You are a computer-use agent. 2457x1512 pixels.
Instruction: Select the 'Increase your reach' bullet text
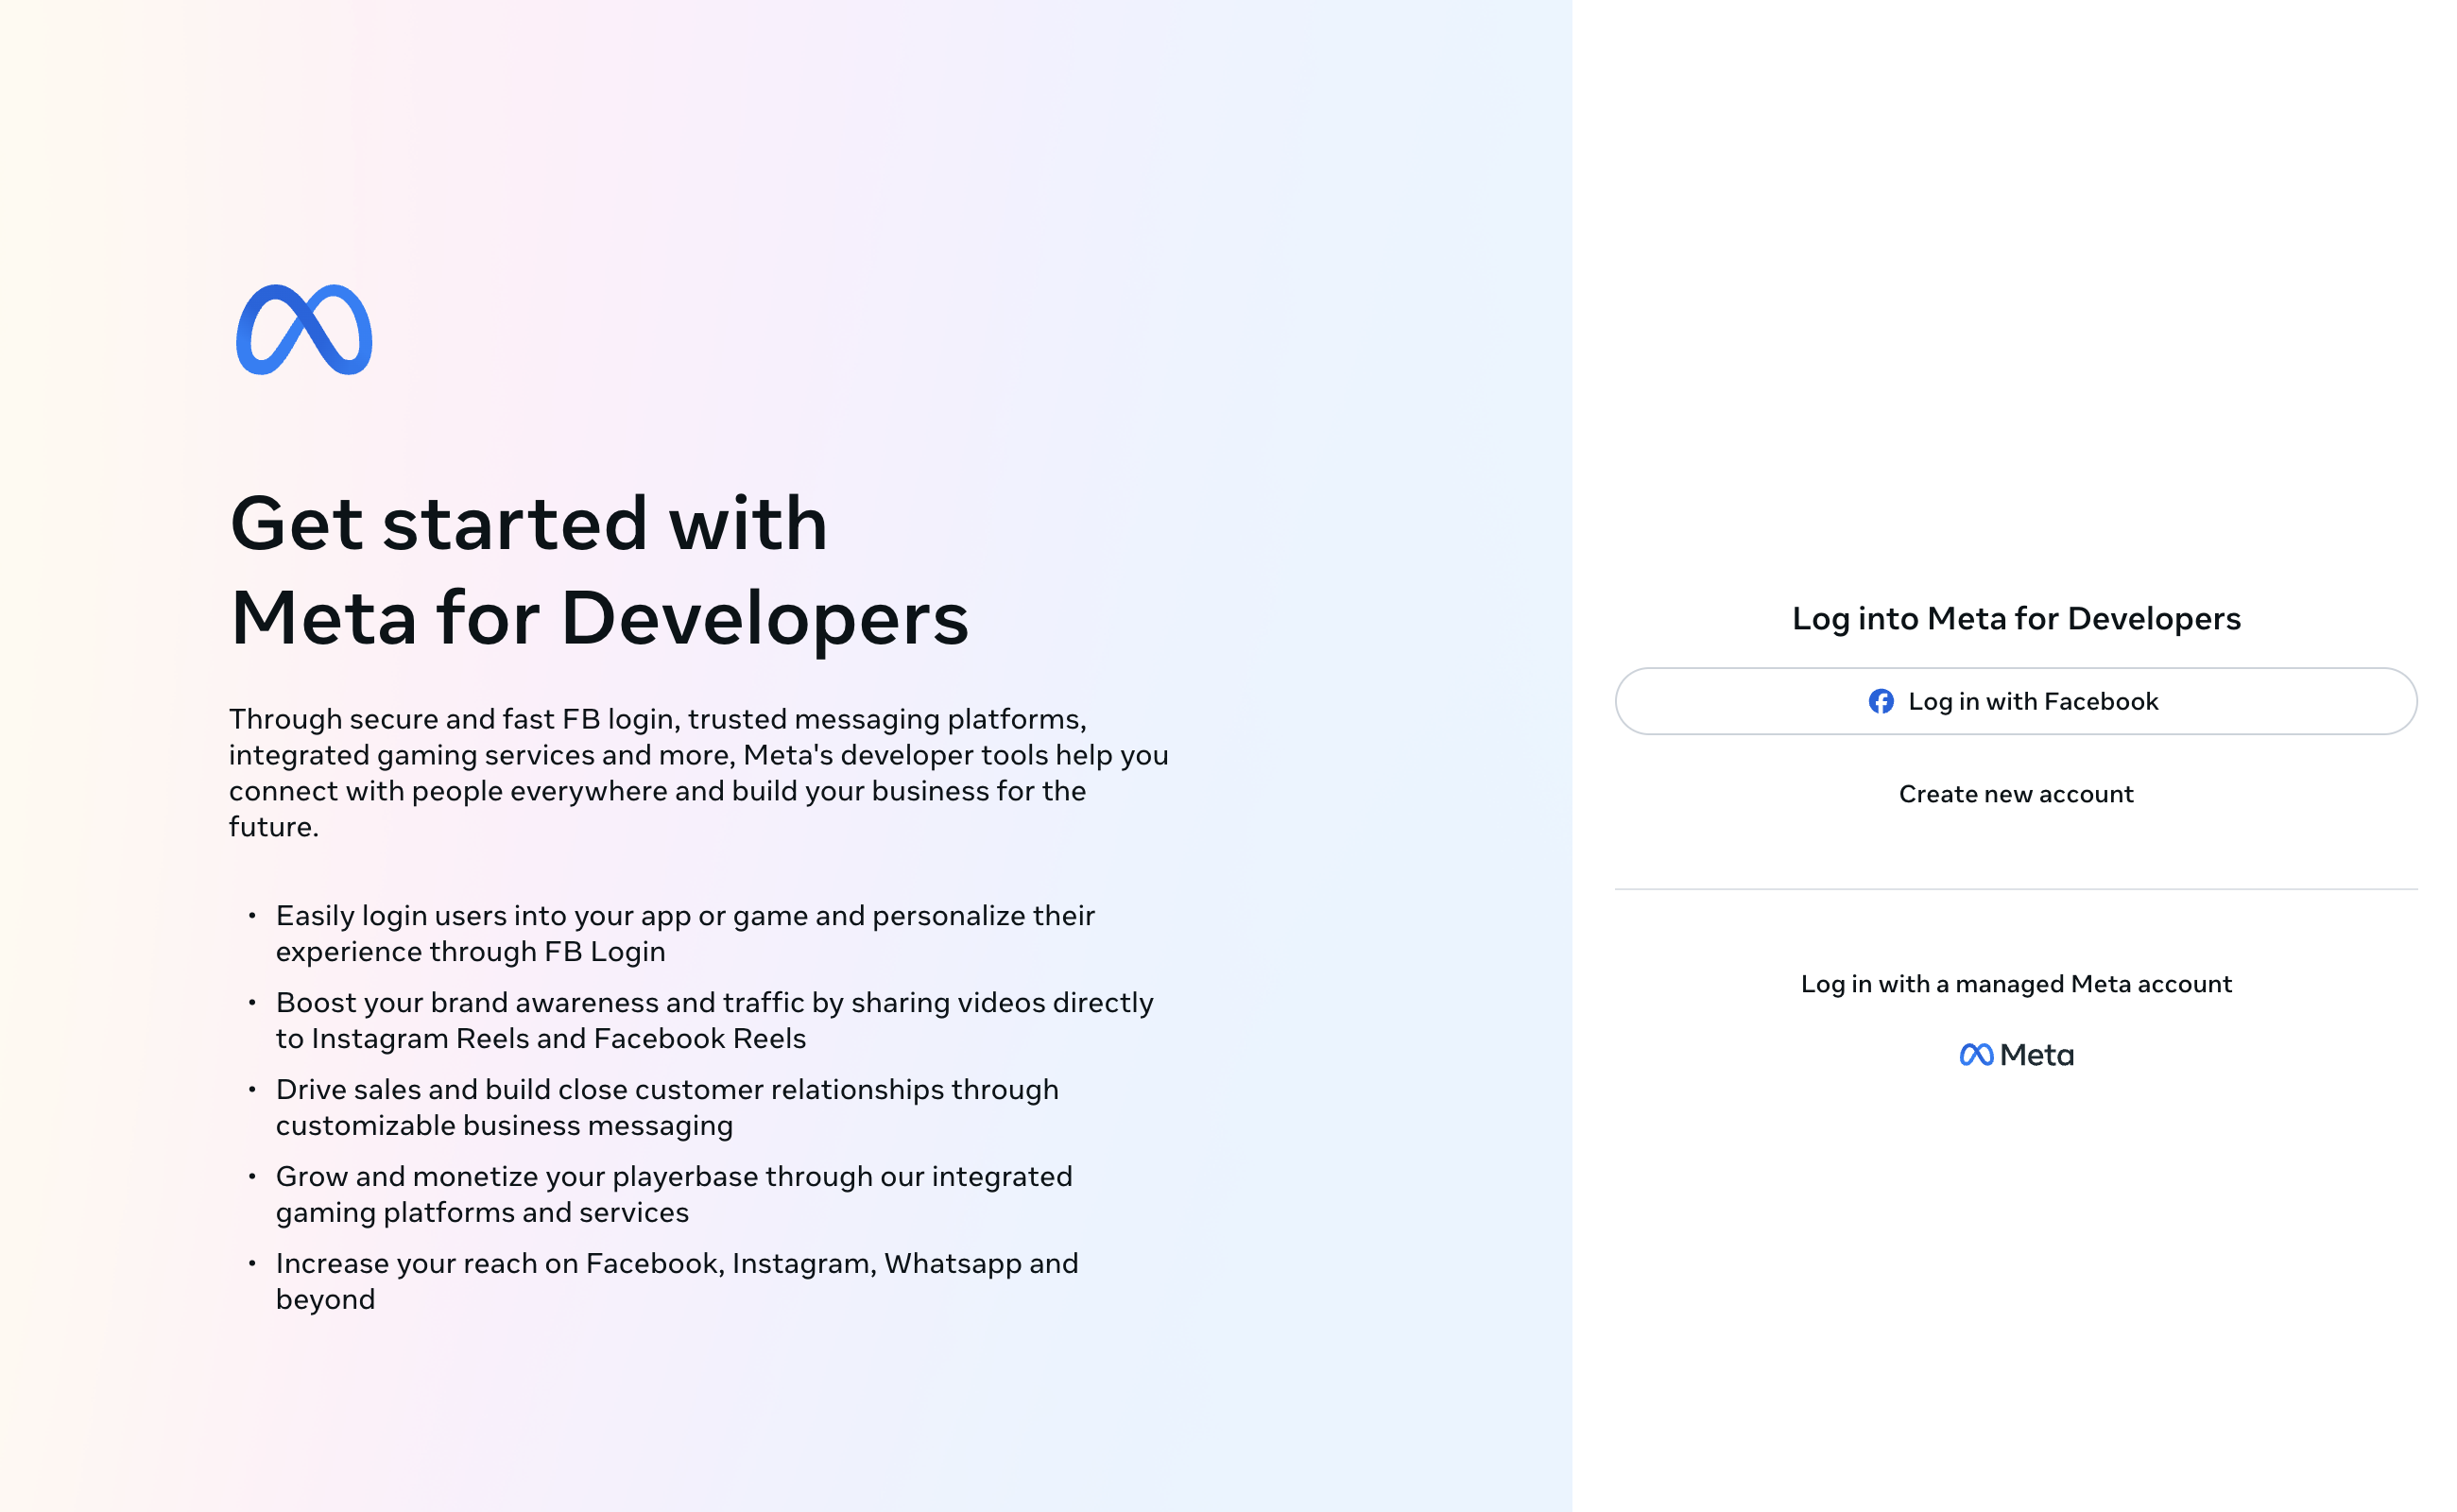pos(677,1281)
